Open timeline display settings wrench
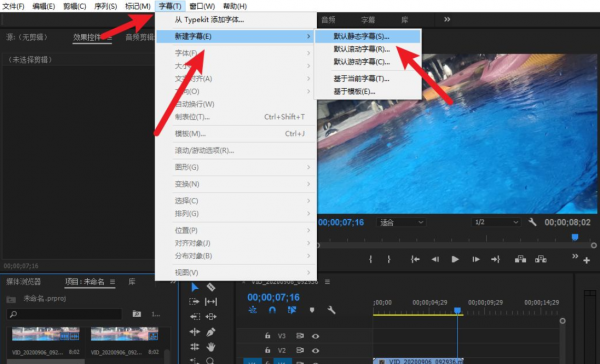This screenshot has height=364, width=600. click(331, 310)
